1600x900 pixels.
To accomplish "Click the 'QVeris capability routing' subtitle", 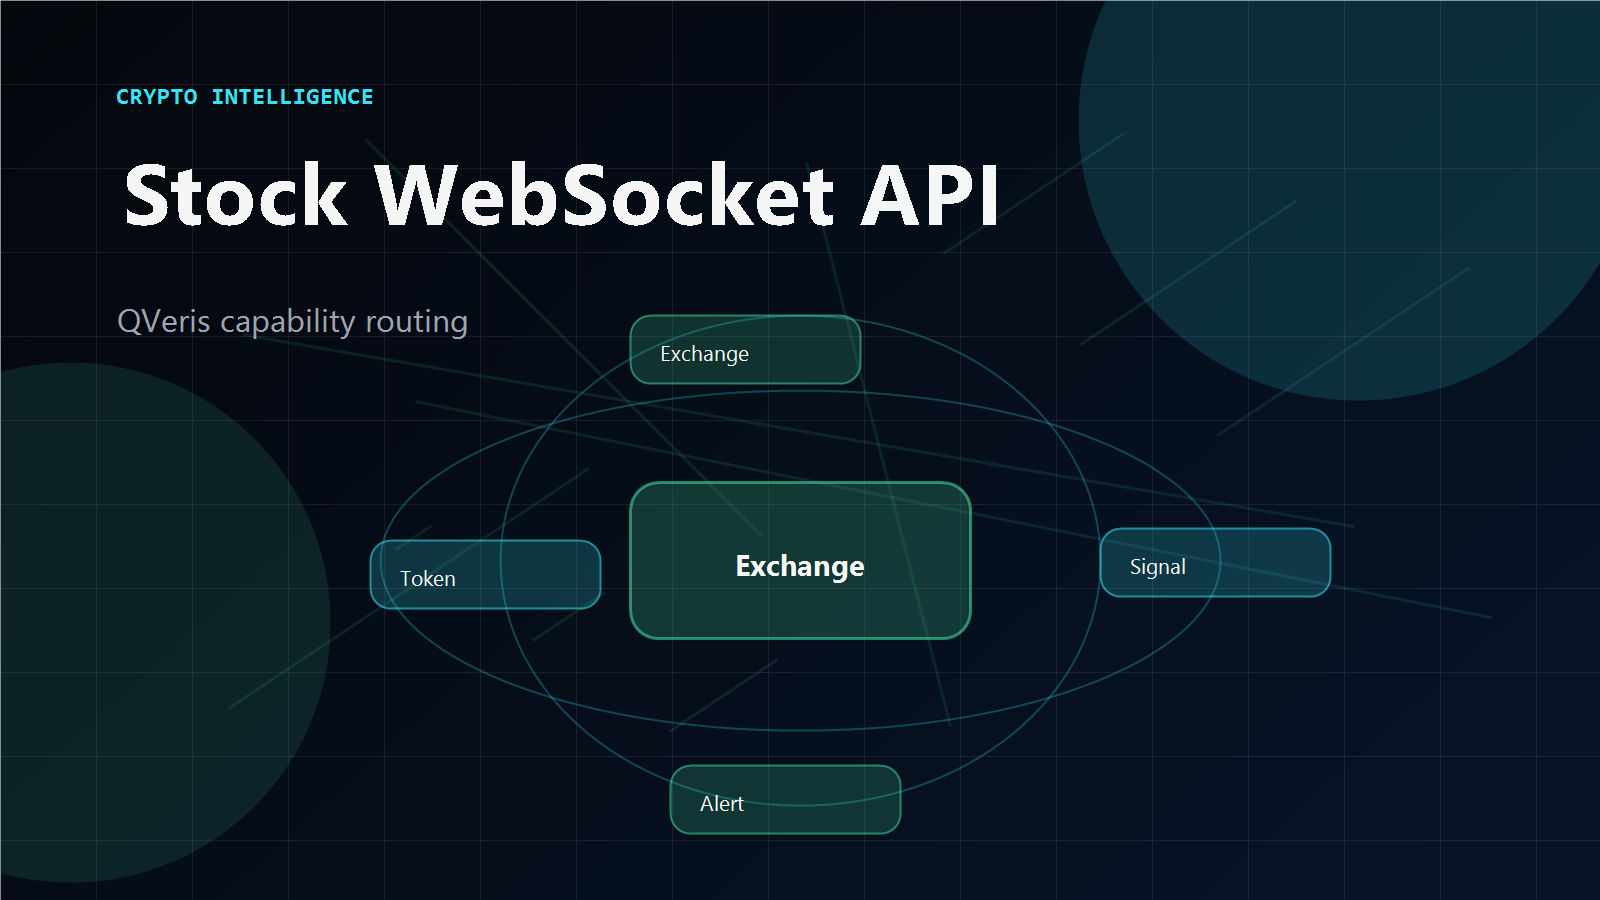I will (293, 321).
